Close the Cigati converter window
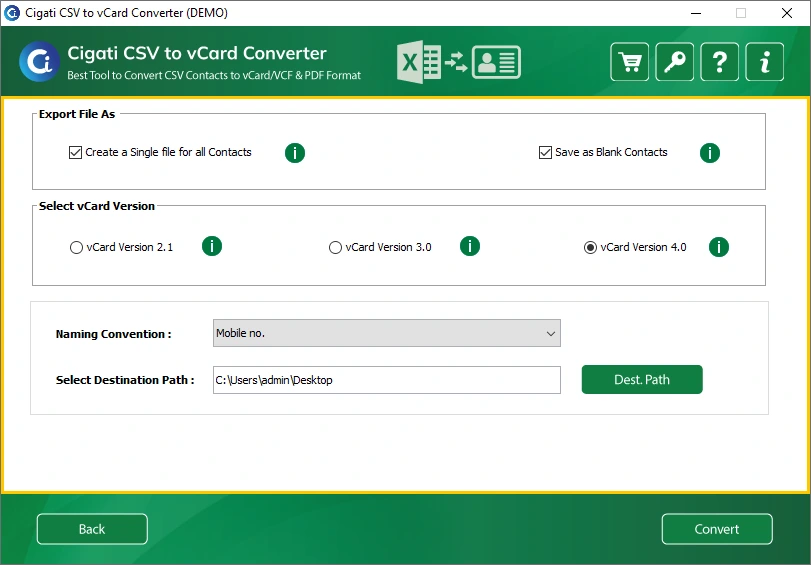The height and width of the screenshot is (565, 811). click(x=787, y=13)
